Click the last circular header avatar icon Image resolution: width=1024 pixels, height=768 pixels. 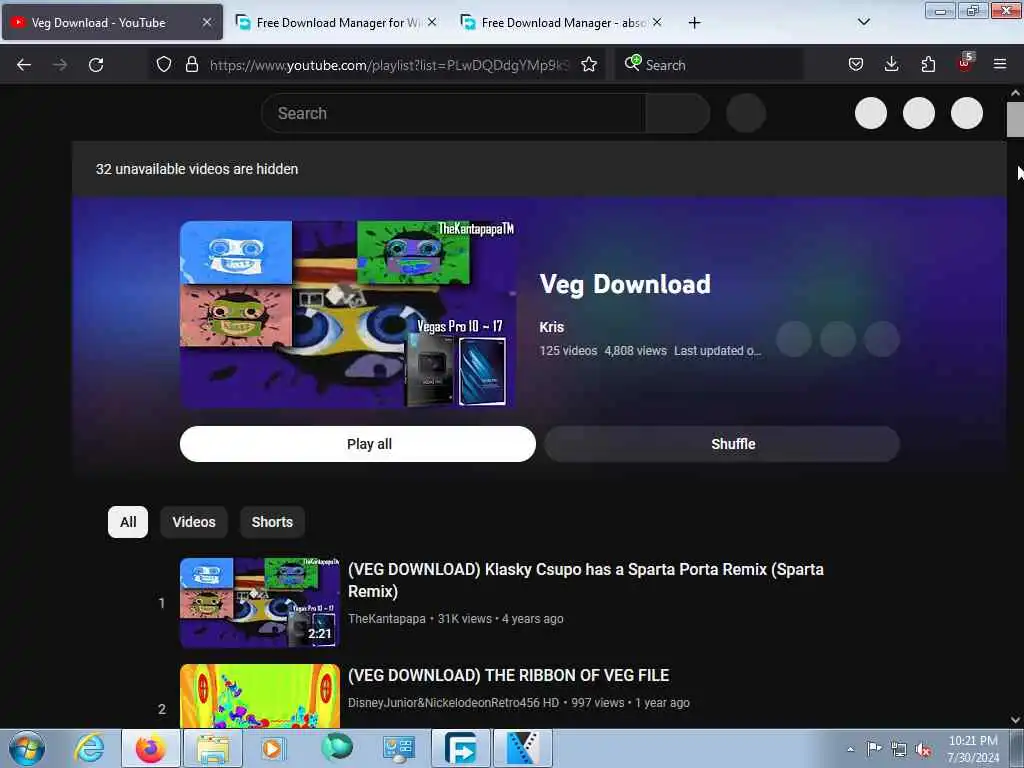point(967,113)
